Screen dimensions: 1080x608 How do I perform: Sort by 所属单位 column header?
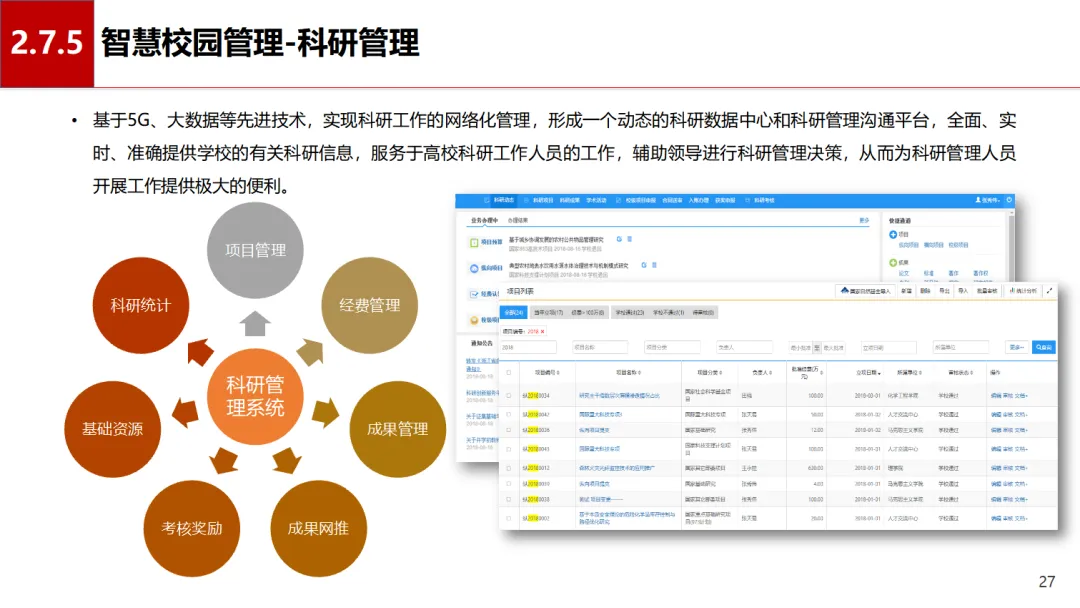(x=909, y=373)
